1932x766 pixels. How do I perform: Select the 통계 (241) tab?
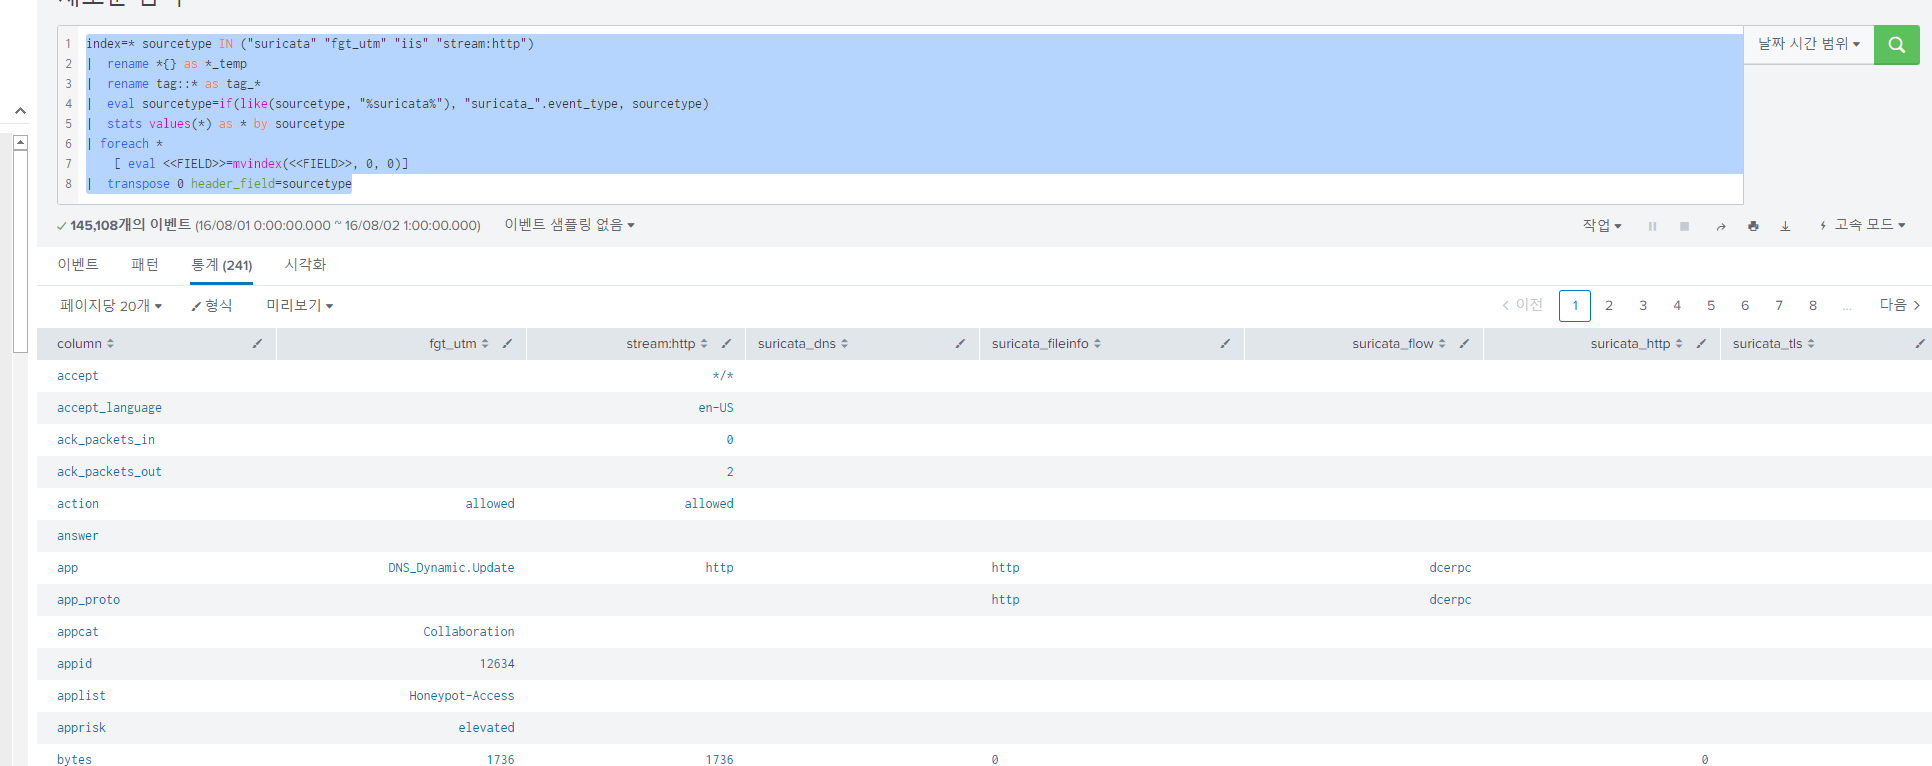[222, 265]
